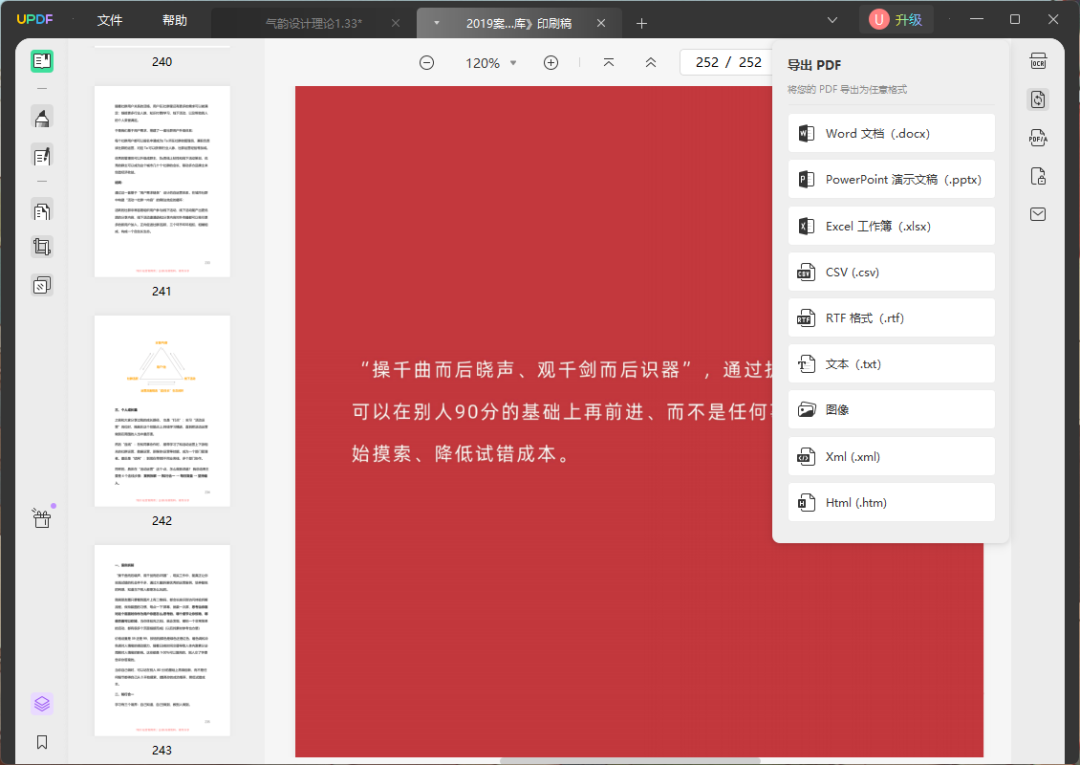Image resolution: width=1080 pixels, height=765 pixels.
Task: Switch to the 气韵设计理论1.33 tab
Action: coord(314,23)
